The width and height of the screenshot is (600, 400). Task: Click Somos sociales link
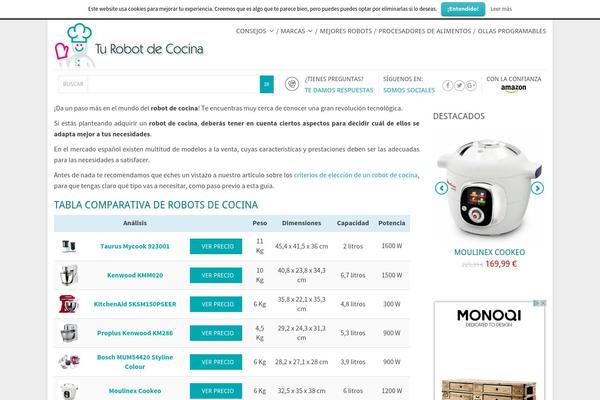point(409,90)
